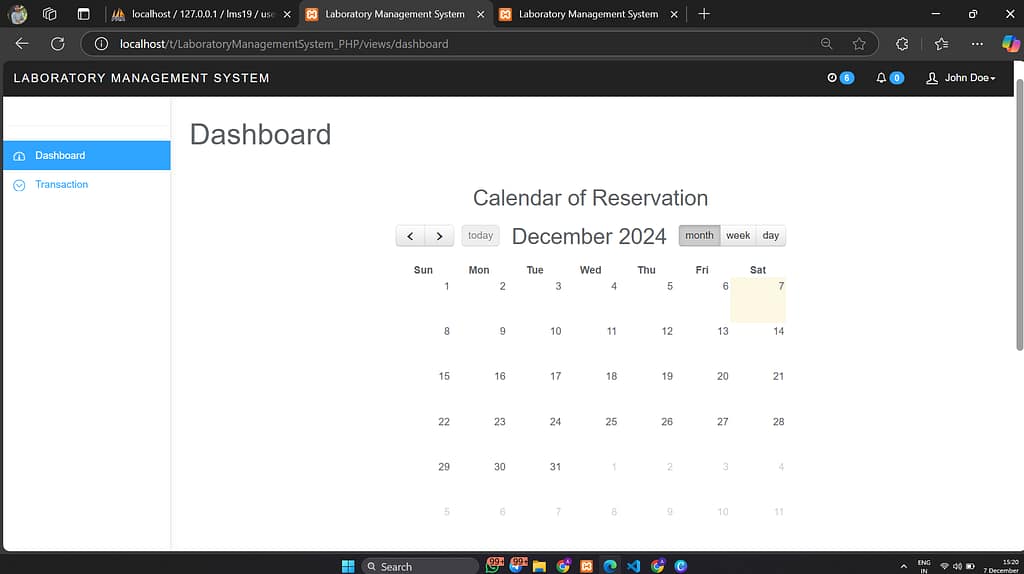Switch the calendar to week view
Image resolution: width=1024 pixels, height=574 pixels.
click(738, 236)
